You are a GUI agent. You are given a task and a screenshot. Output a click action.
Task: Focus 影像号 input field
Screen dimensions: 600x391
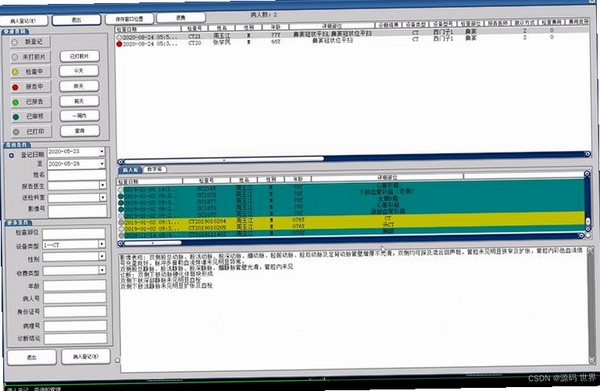pyautogui.click(x=77, y=210)
